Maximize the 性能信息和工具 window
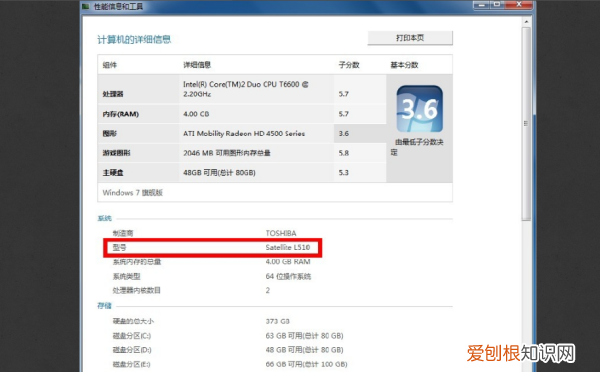The height and width of the screenshot is (372, 600). click(x=497, y=5)
